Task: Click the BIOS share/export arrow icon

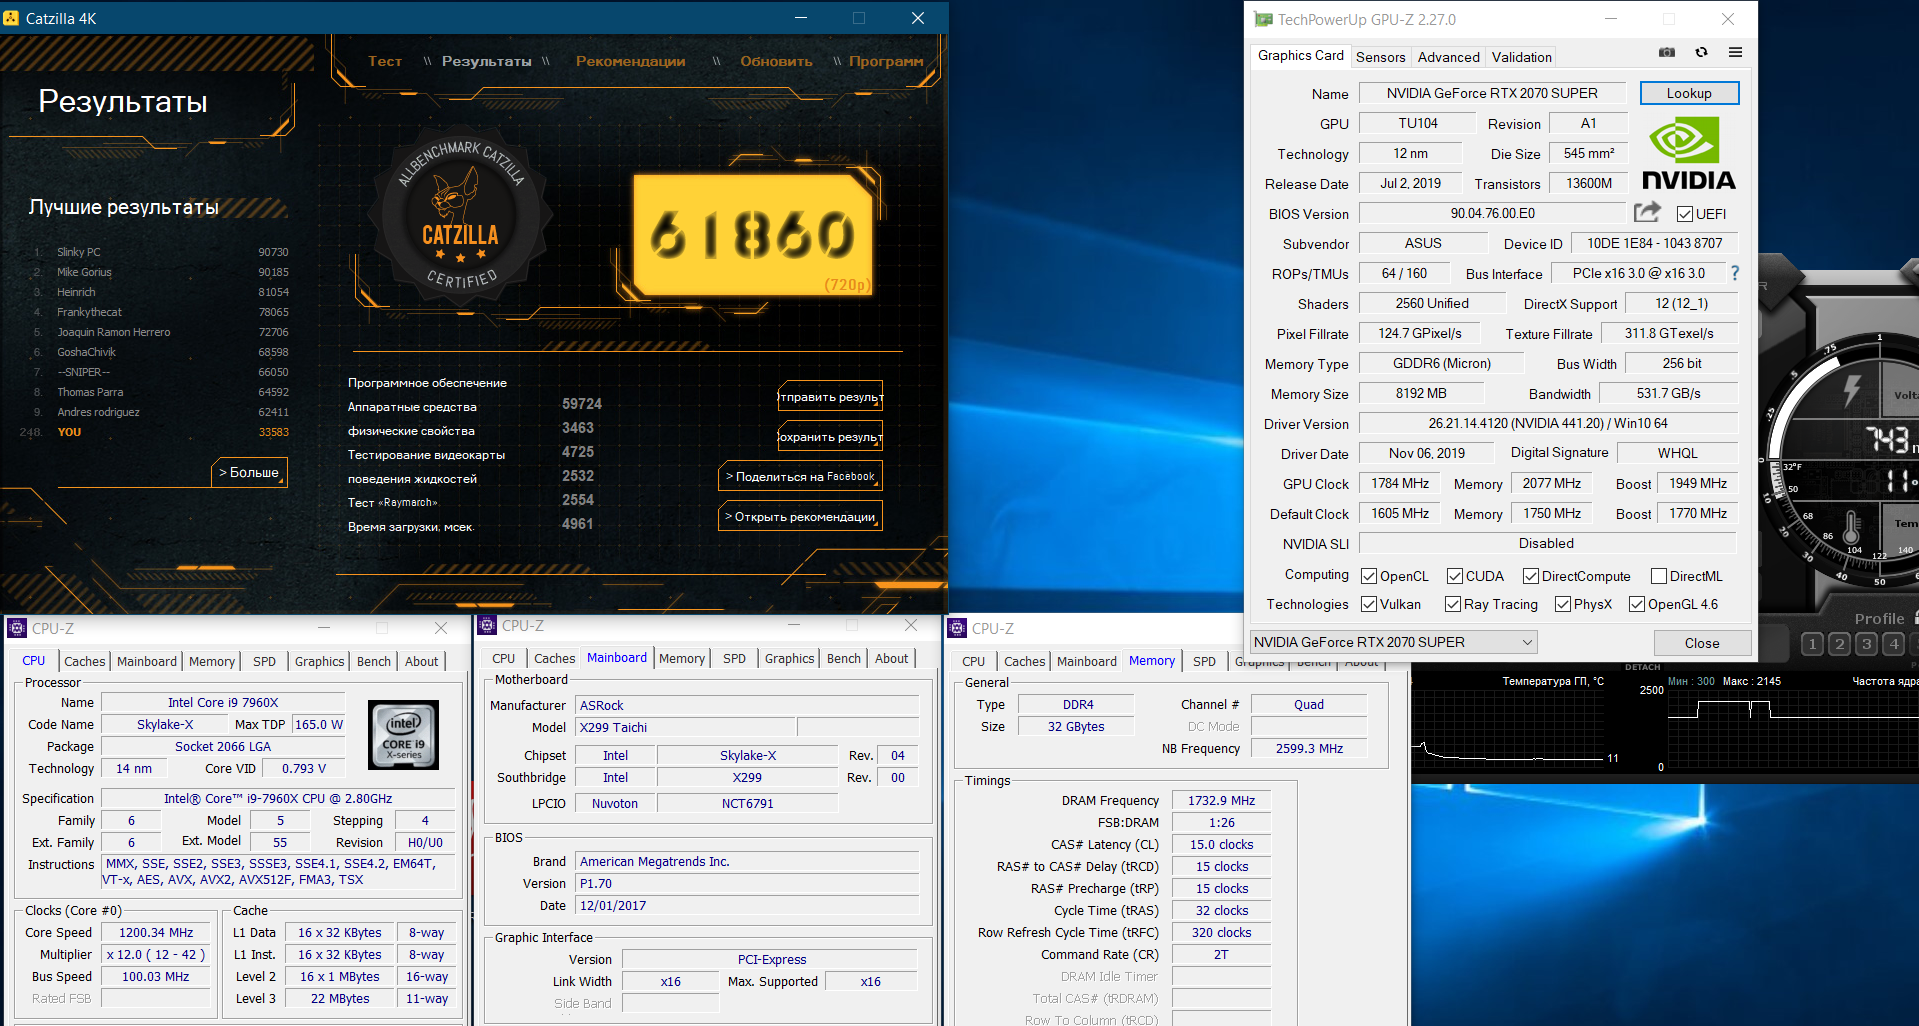Action: (x=1647, y=212)
